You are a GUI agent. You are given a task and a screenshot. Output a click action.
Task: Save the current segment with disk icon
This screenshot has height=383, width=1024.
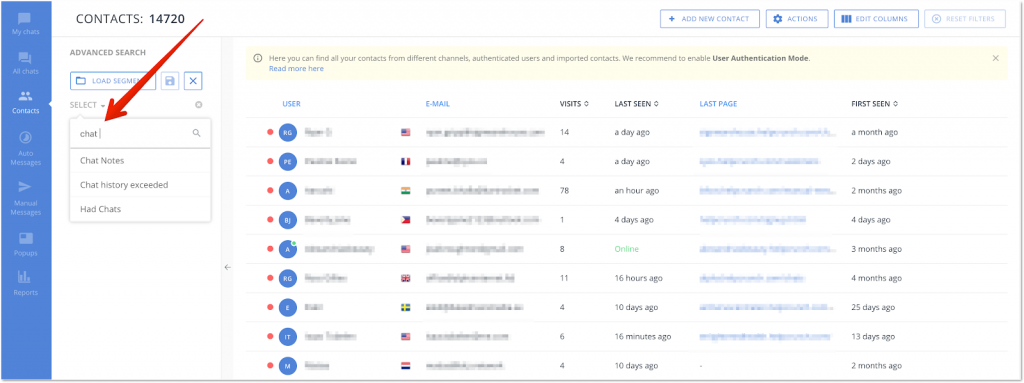pyautogui.click(x=170, y=81)
